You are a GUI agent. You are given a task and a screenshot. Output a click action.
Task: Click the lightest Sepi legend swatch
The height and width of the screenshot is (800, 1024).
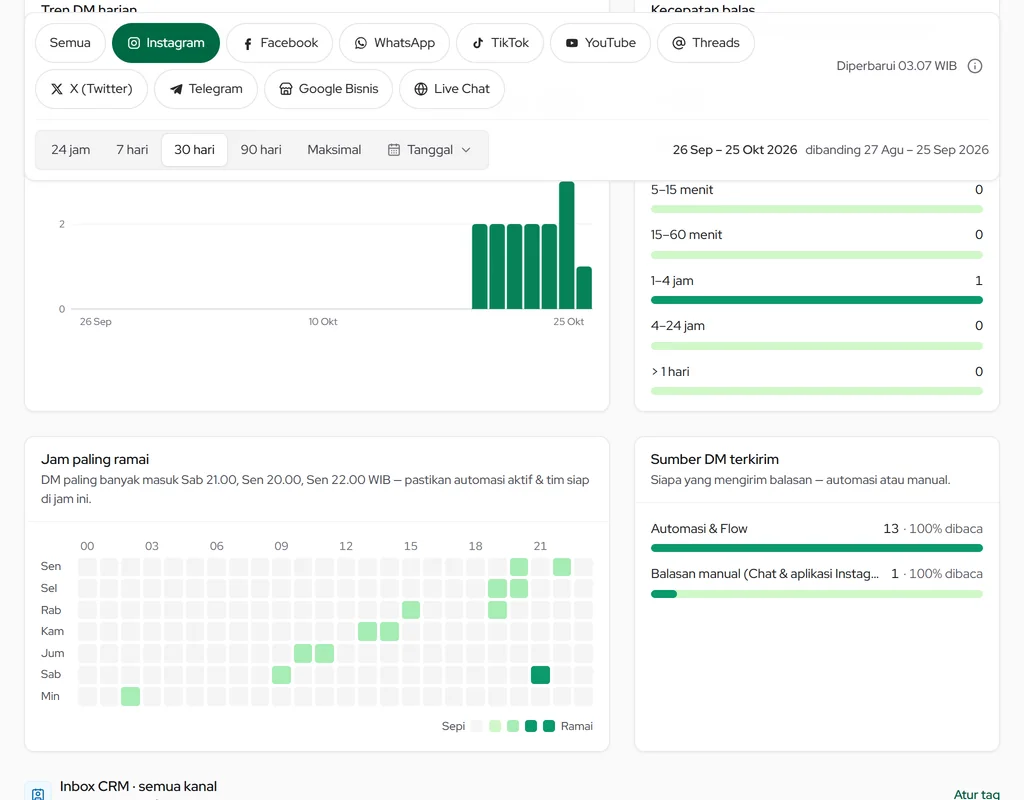point(477,726)
